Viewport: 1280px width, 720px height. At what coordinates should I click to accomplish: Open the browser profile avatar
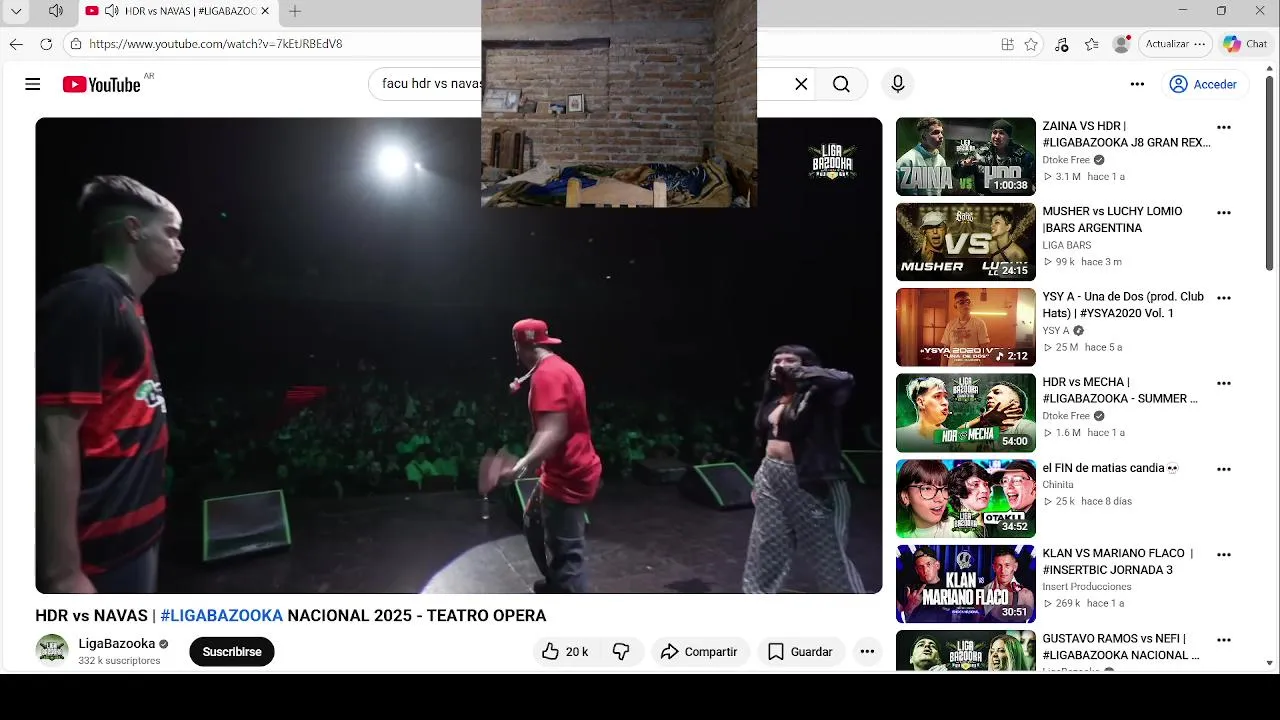coord(1122,44)
